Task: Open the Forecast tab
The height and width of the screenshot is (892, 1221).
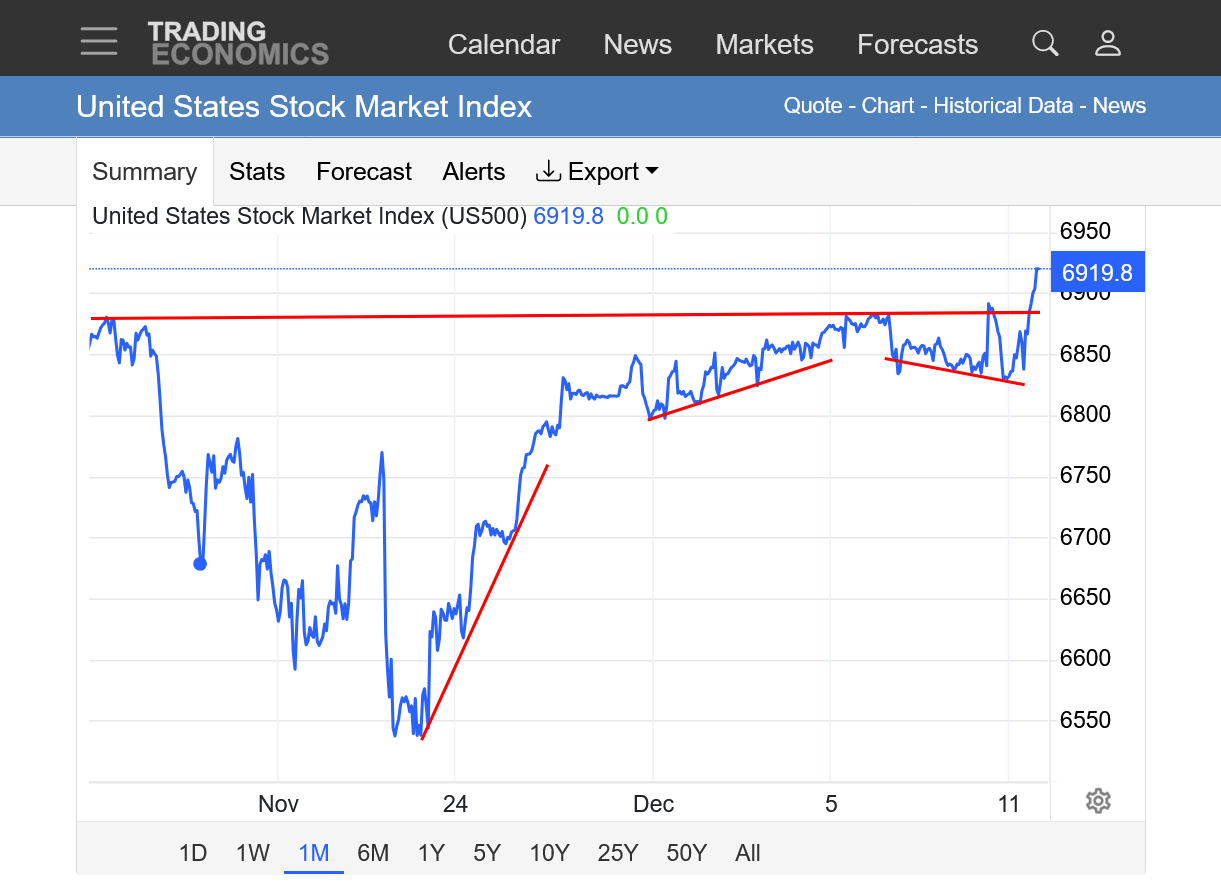Action: point(364,172)
